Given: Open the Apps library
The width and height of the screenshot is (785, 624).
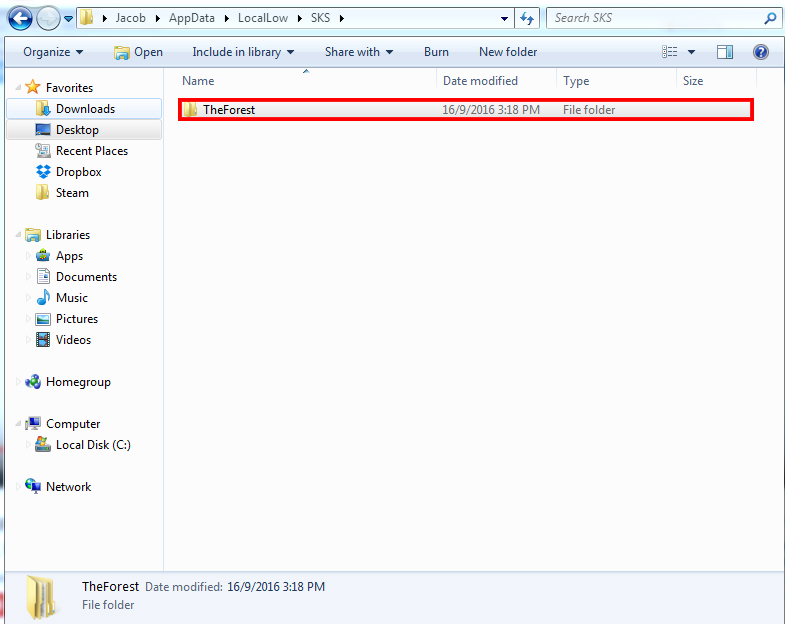Looking at the screenshot, I should coord(69,256).
